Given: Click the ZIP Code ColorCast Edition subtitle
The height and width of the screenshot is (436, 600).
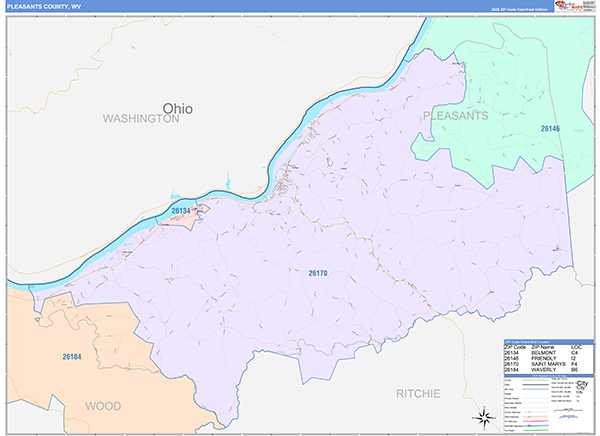Looking at the screenshot, I should [x=519, y=9].
